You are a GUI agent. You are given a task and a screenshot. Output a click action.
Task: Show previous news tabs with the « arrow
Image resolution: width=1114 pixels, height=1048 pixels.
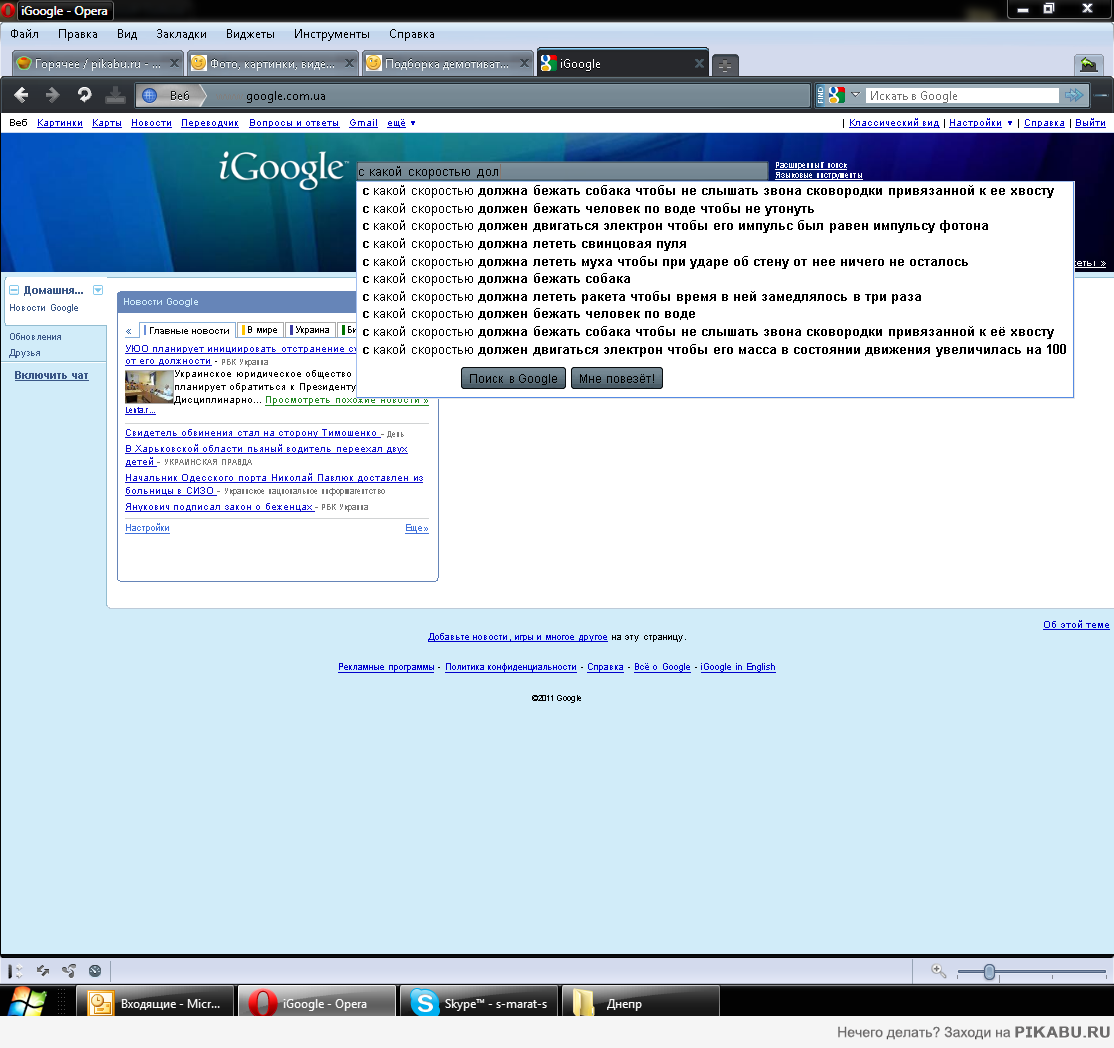(129, 331)
